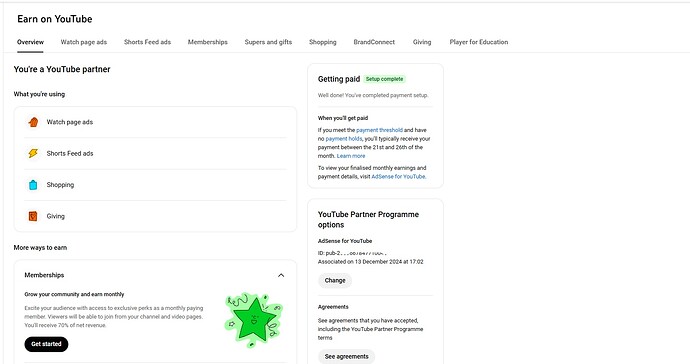Click the Shopping row label
This screenshot has width=690, height=364.
pyautogui.click(x=60, y=185)
